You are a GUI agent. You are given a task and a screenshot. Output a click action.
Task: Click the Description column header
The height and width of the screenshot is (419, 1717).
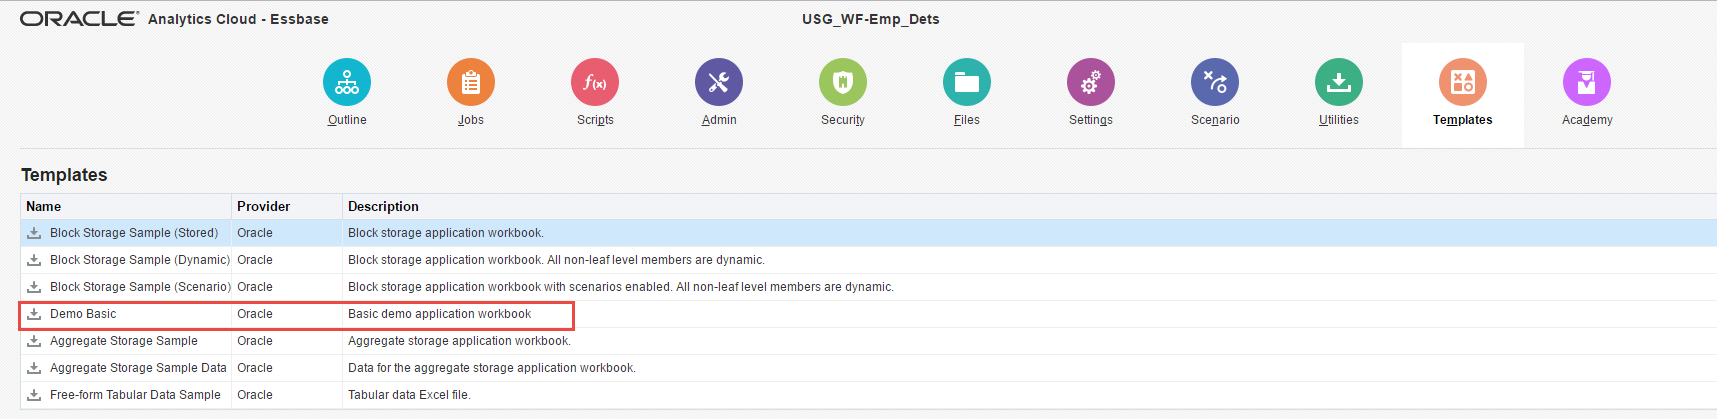point(383,207)
